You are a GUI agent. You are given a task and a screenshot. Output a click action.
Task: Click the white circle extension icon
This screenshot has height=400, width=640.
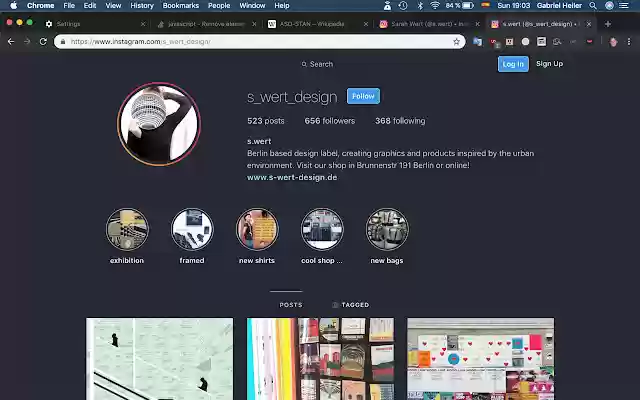click(x=525, y=42)
